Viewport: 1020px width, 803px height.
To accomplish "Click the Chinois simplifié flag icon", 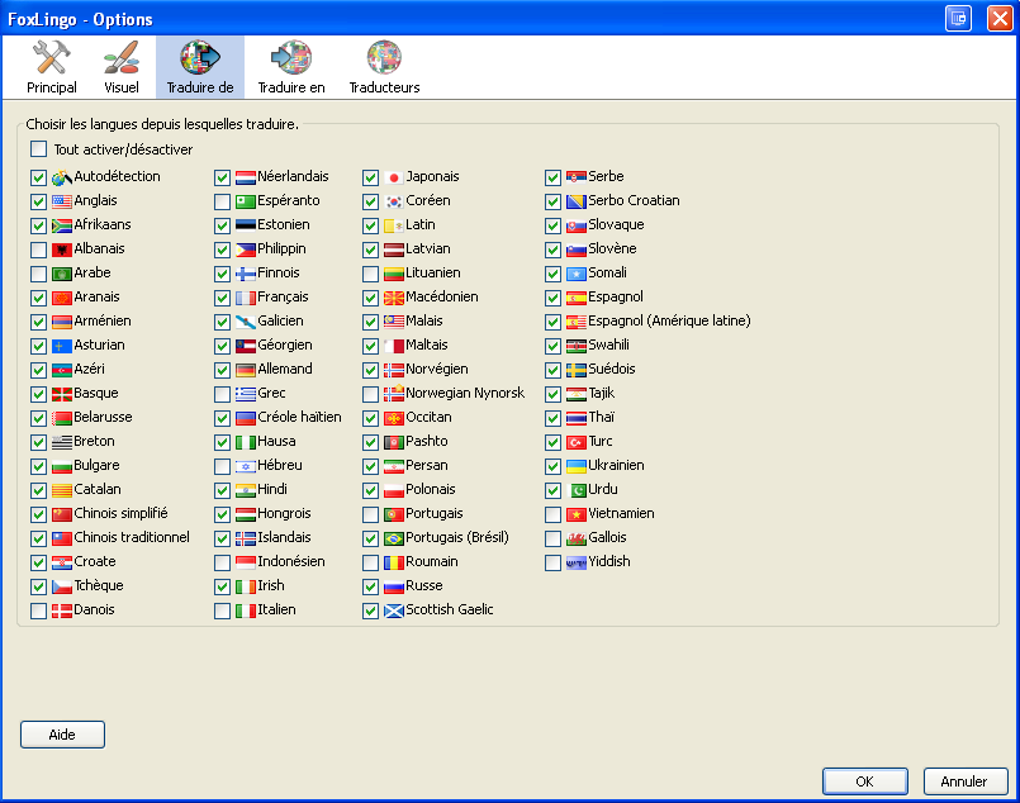I will coord(62,515).
